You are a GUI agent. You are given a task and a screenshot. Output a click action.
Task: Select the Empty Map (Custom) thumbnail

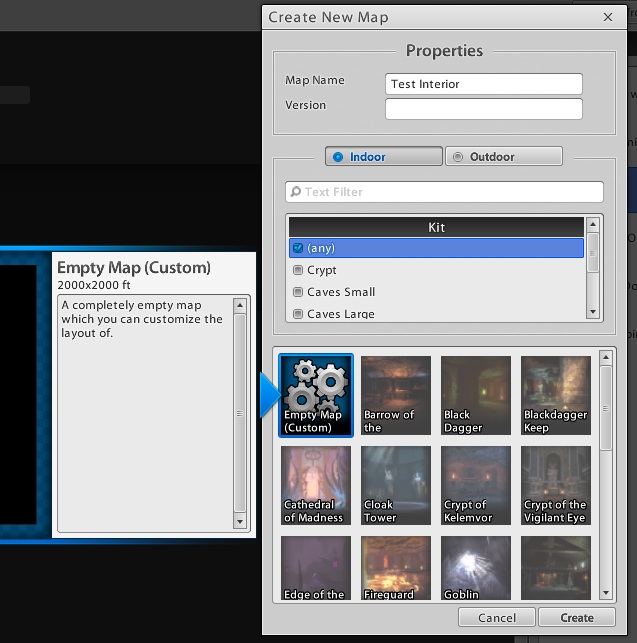click(316, 395)
